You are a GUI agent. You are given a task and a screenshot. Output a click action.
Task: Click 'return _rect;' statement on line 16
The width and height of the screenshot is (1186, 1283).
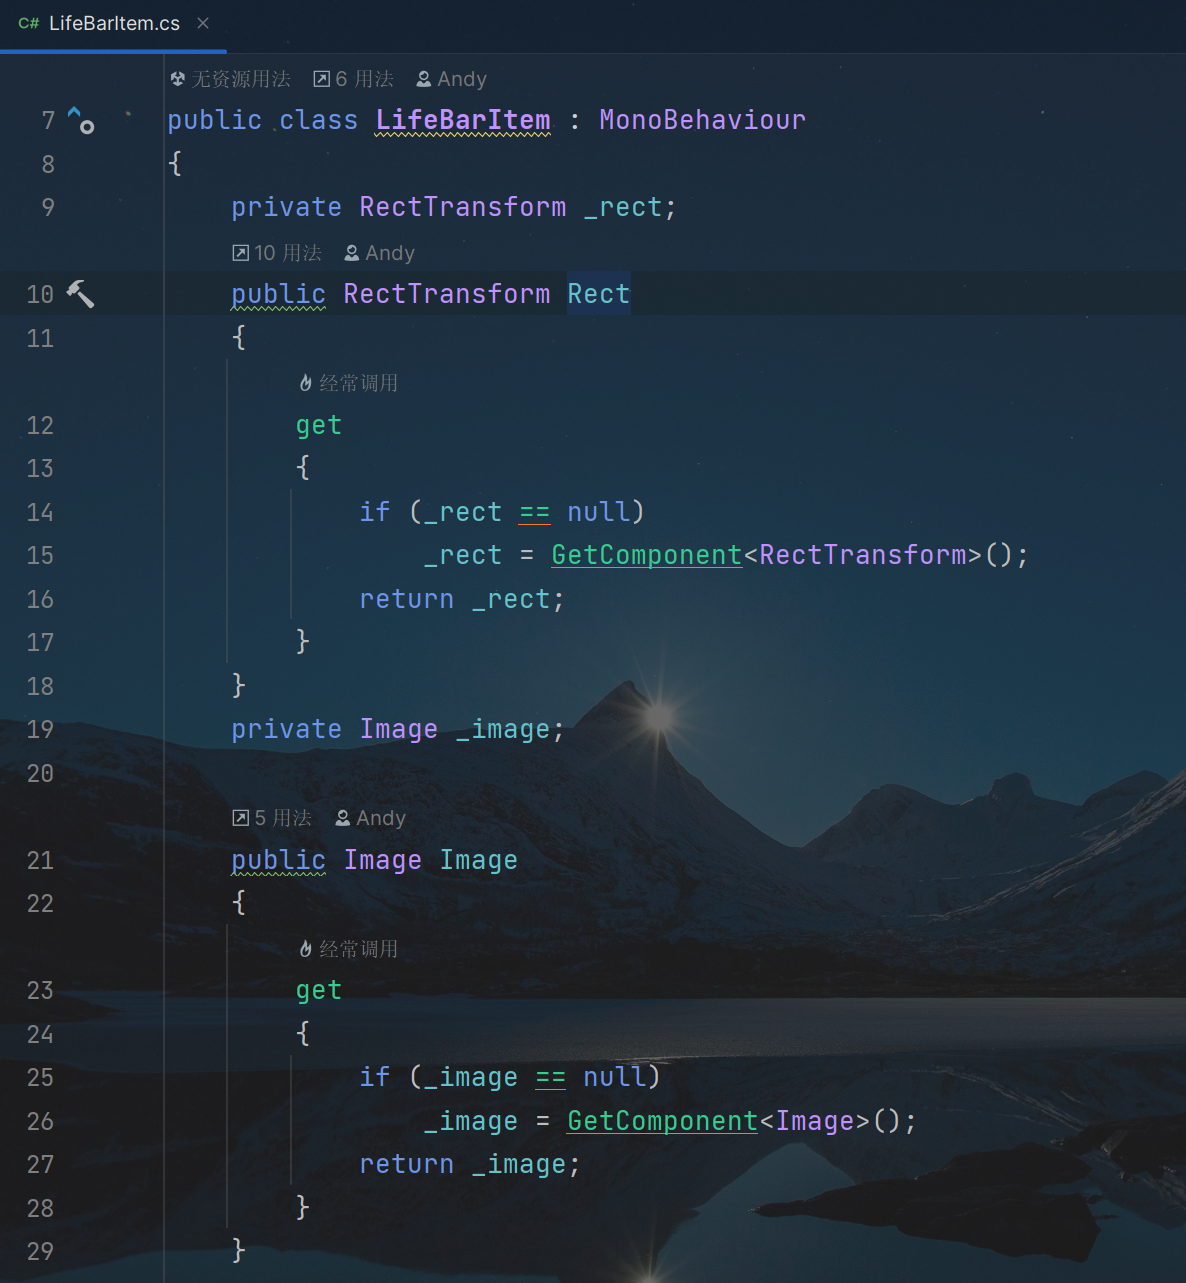pyautogui.click(x=462, y=599)
